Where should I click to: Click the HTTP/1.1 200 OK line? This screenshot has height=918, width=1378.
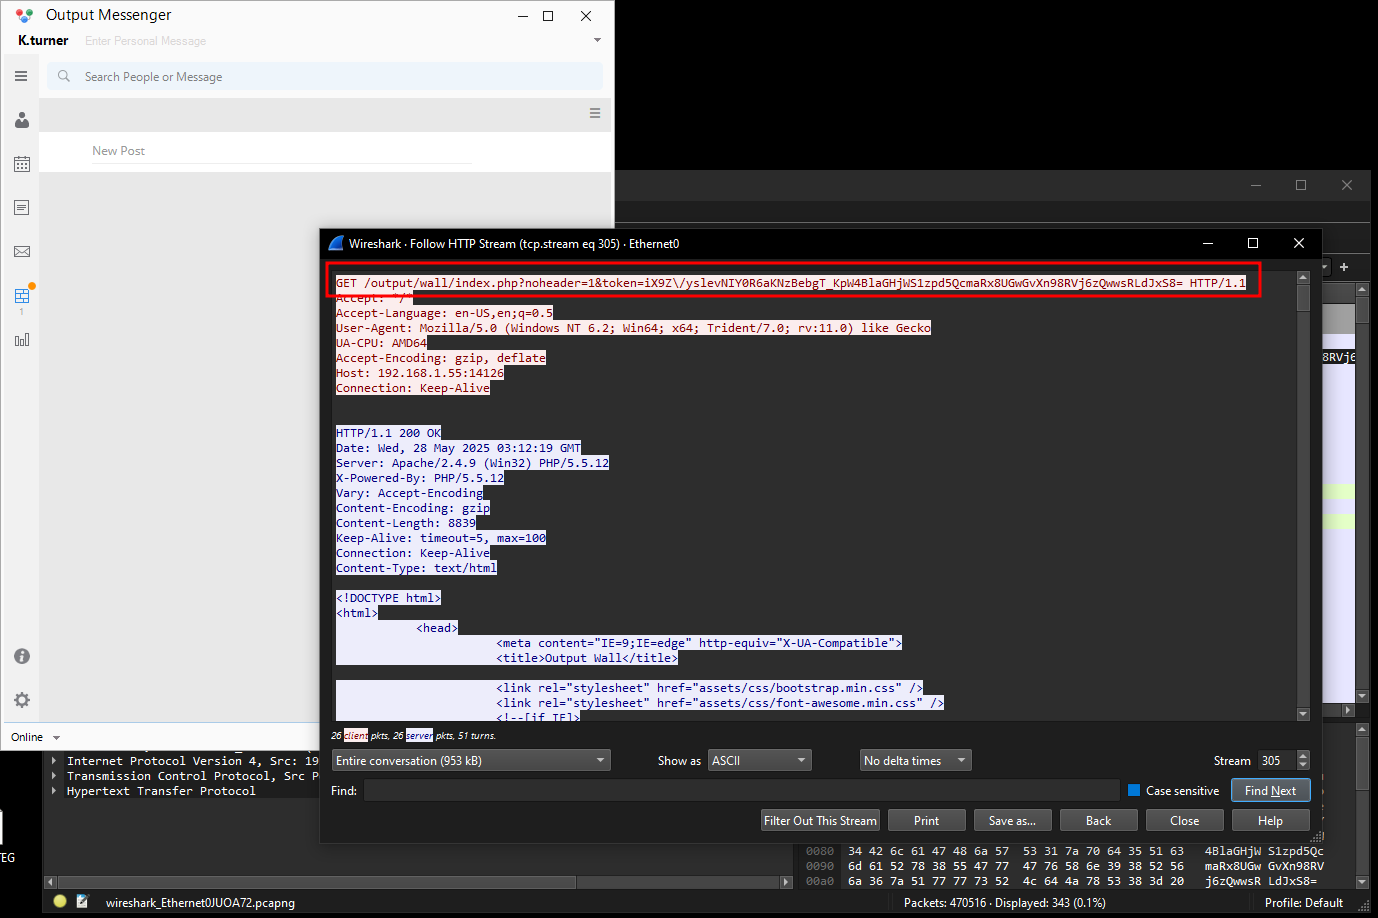[388, 433]
